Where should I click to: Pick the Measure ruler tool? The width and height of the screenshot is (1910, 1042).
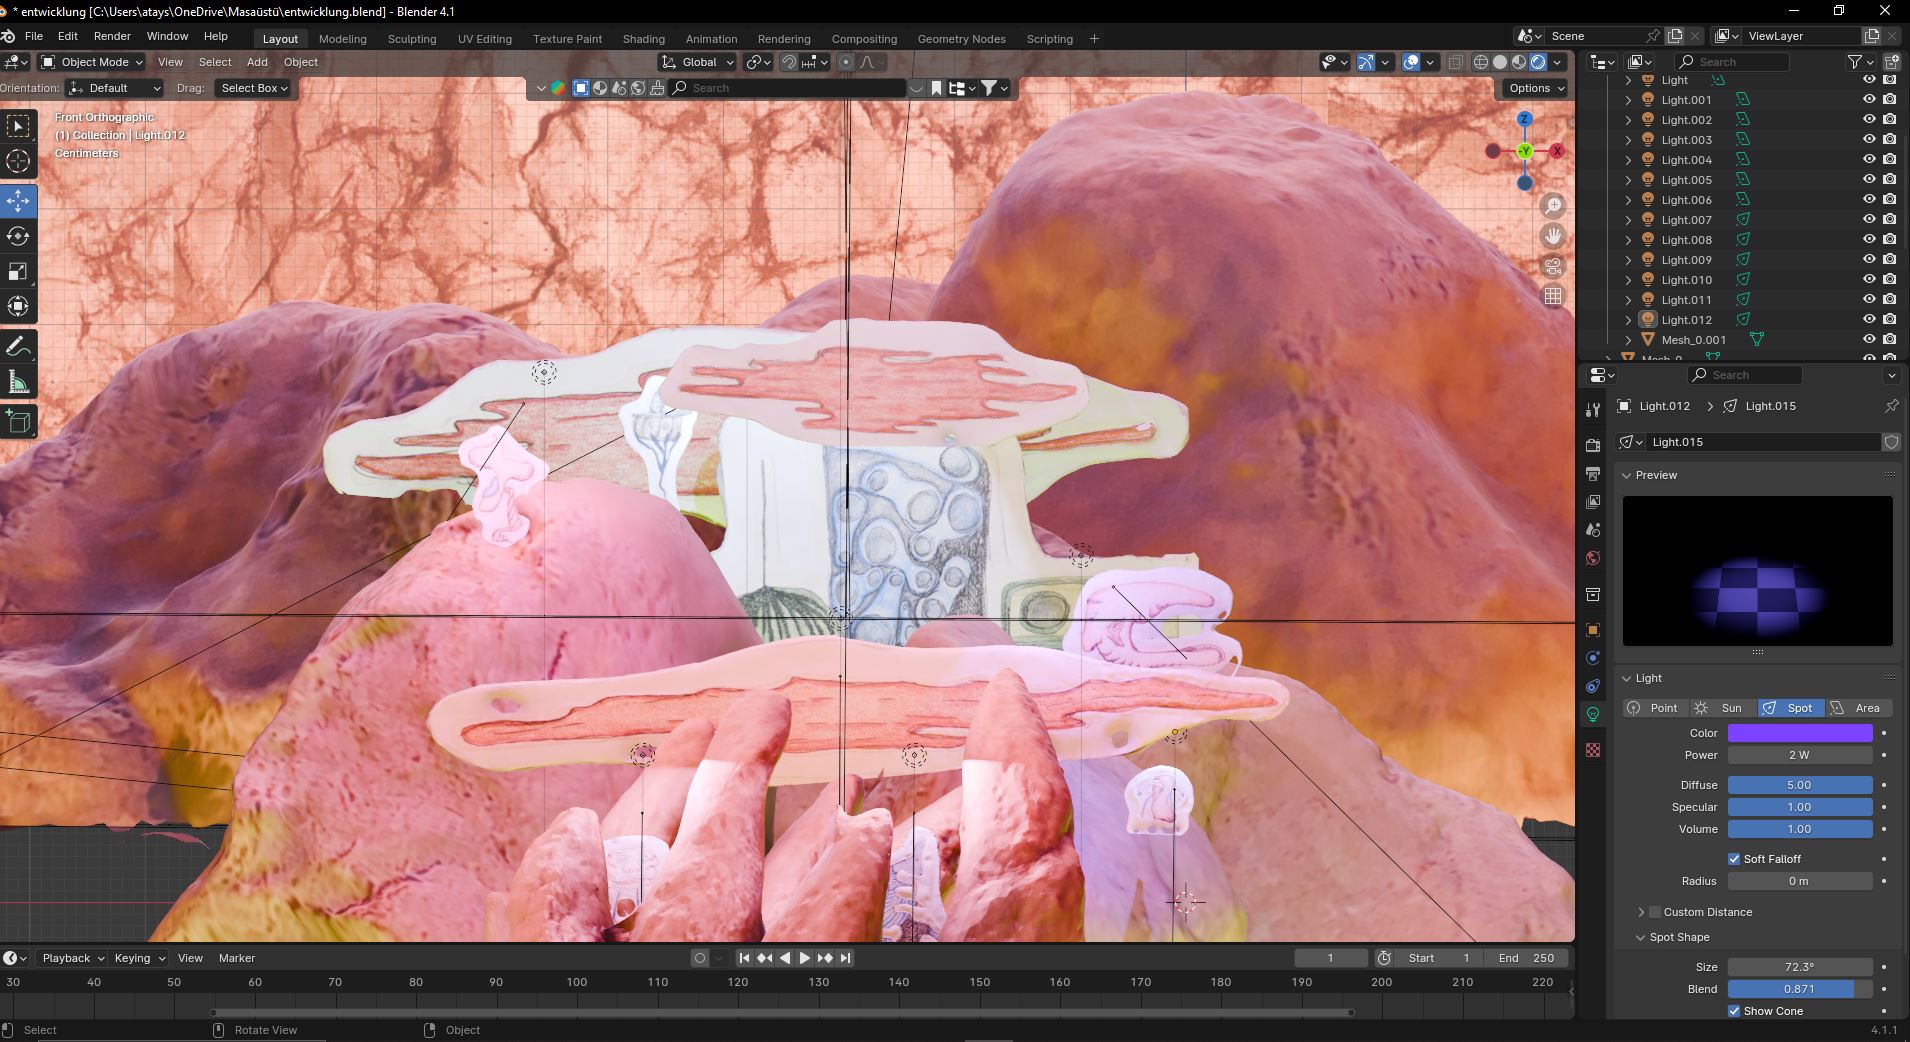coord(18,382)
